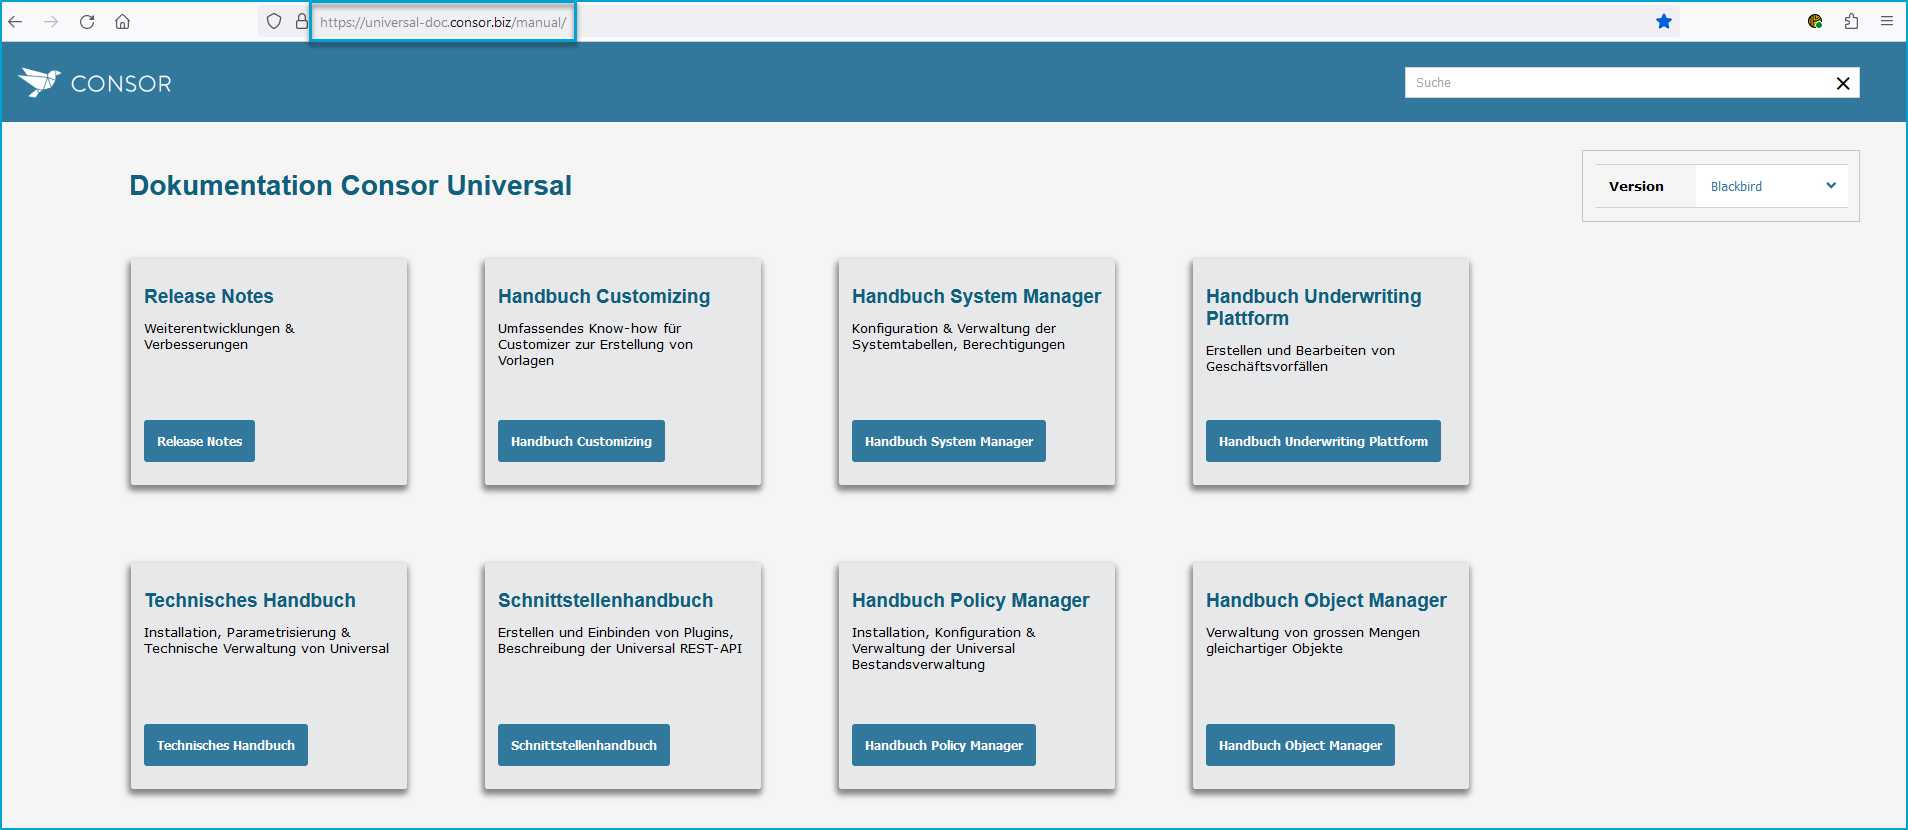Image resolution: width=1908 pixels, height=830 pixels.
Task: Open the Schnittstellenhandbuch button
Action: click(583, 745)
